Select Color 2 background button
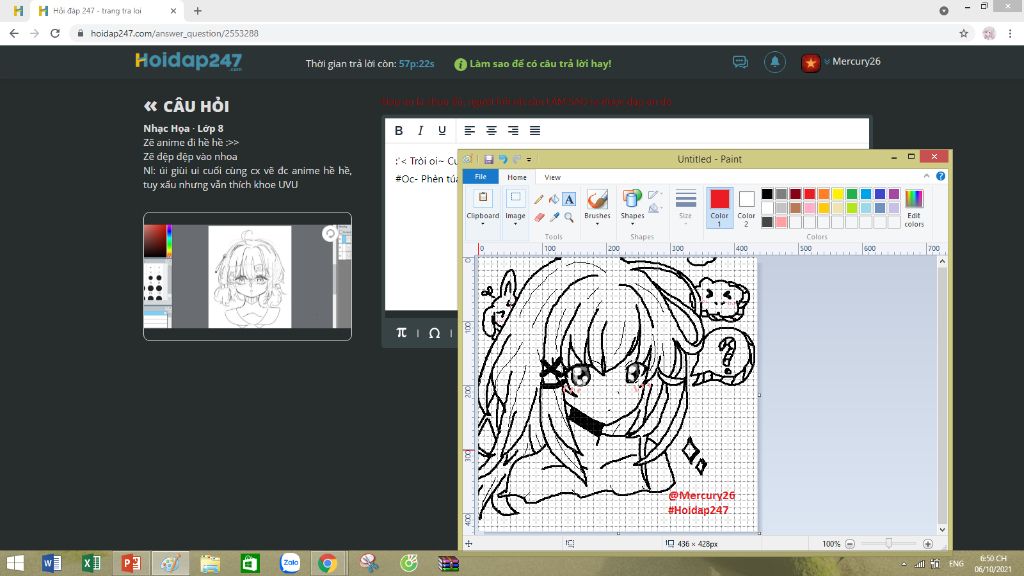Image resolution: width=1024 pixels, height=576 pixels. [x=746, y=207]
